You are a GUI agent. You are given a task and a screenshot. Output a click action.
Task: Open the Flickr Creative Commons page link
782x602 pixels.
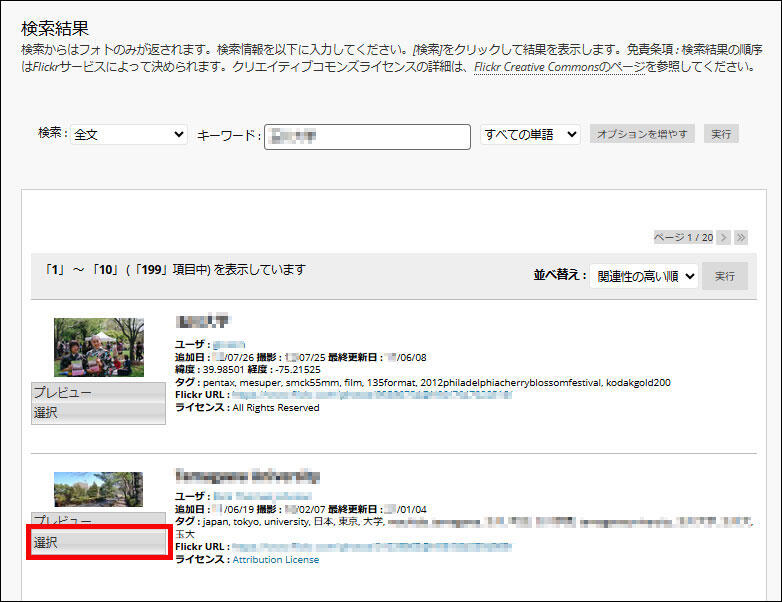[559, 67]
